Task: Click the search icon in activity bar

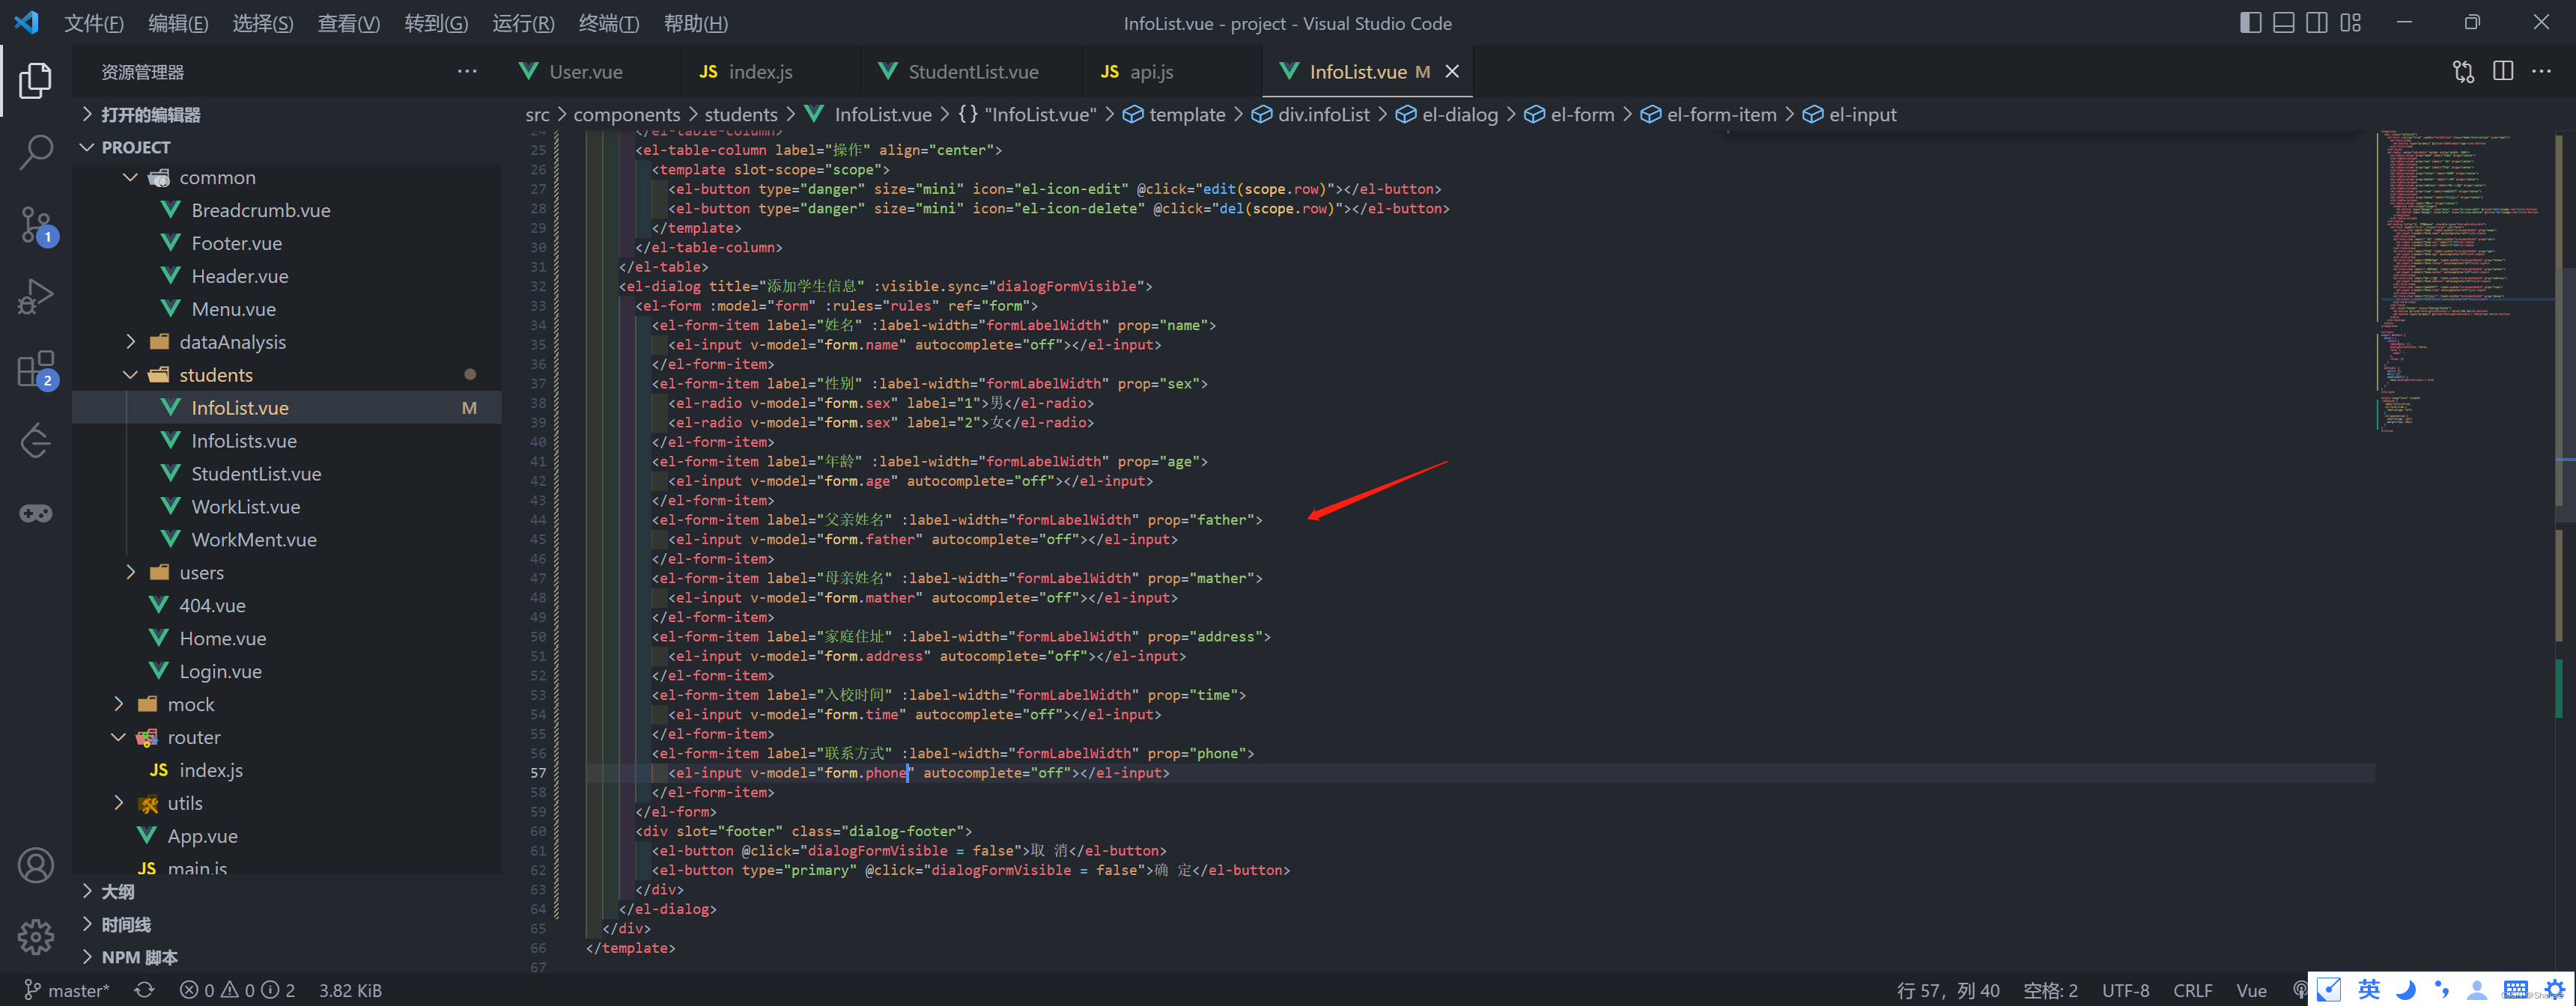Action: click(36, 147)
